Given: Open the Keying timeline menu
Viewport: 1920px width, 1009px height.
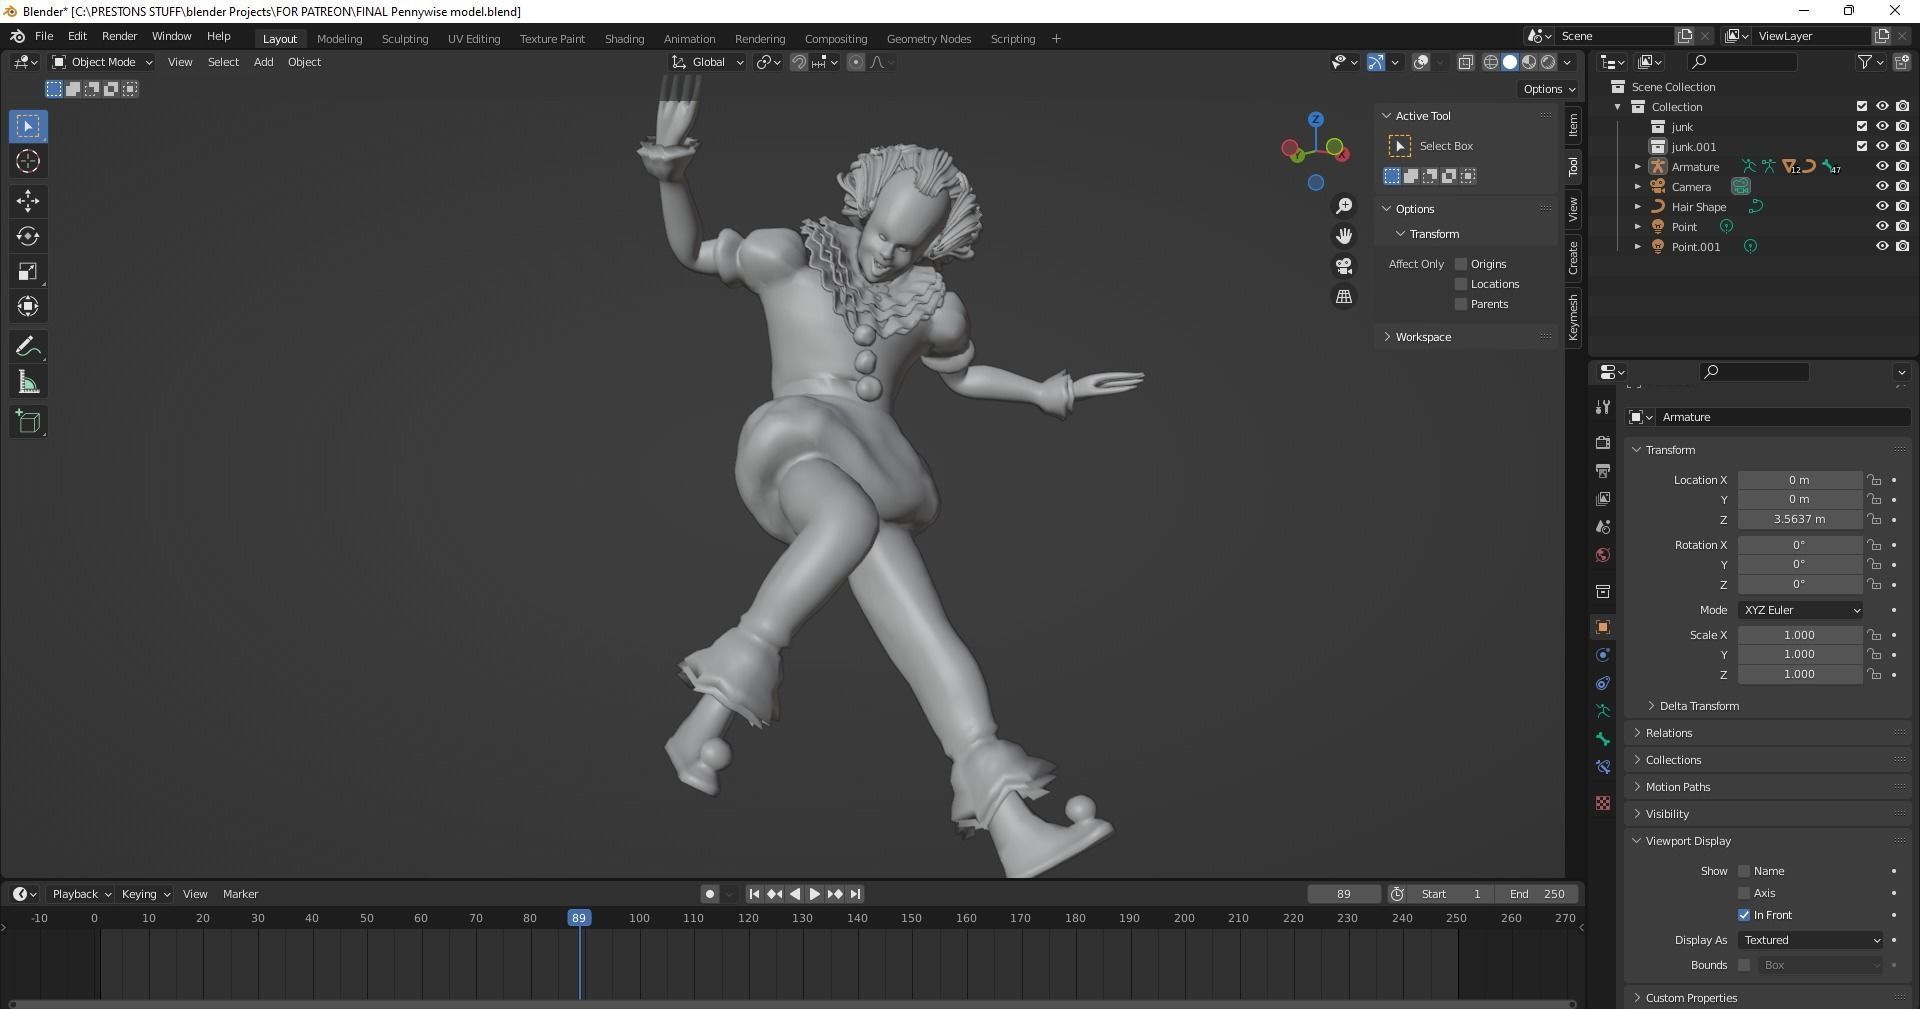Looking at the screenshot, I should [x=145, y=894].
